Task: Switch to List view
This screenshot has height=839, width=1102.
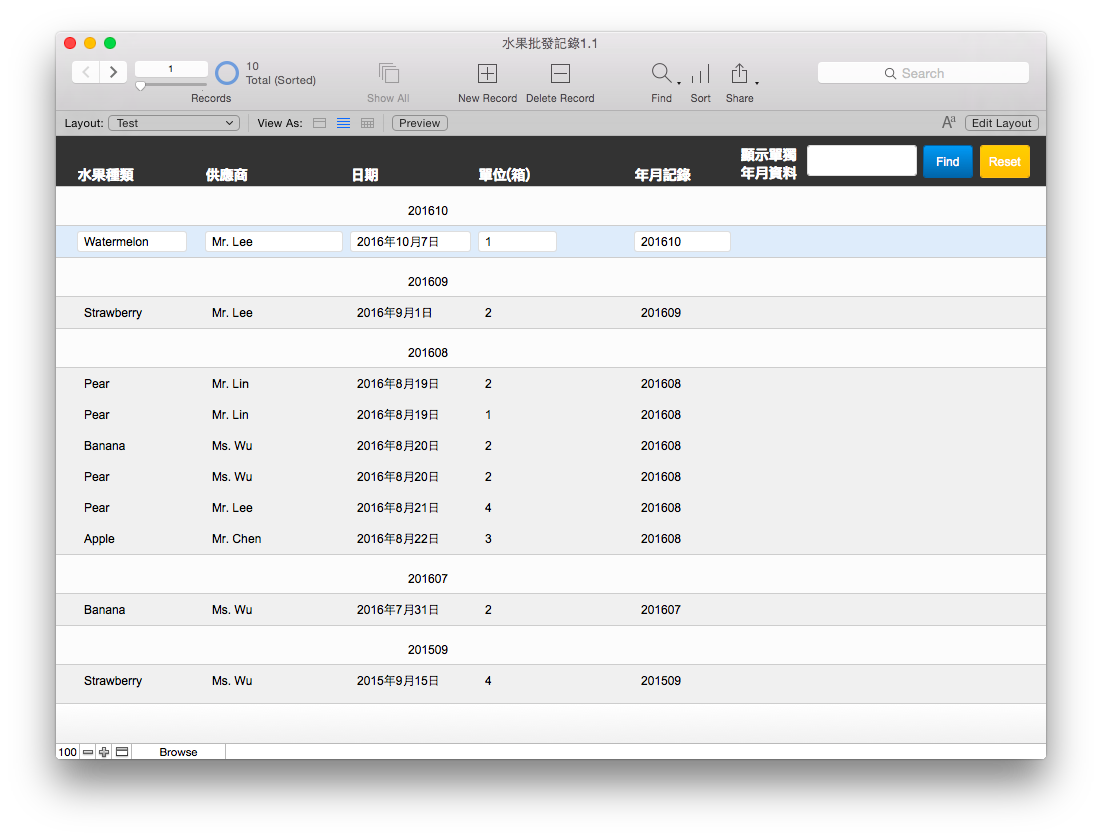Action: coord(344,123)
